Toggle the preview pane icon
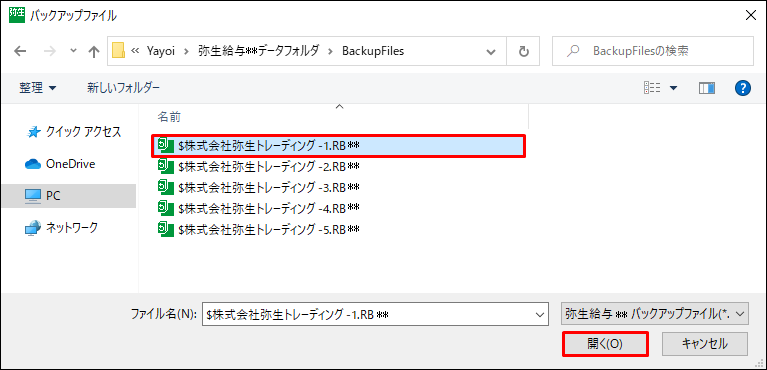This screenshot has width=767, height=370. (x=707, y=88)
